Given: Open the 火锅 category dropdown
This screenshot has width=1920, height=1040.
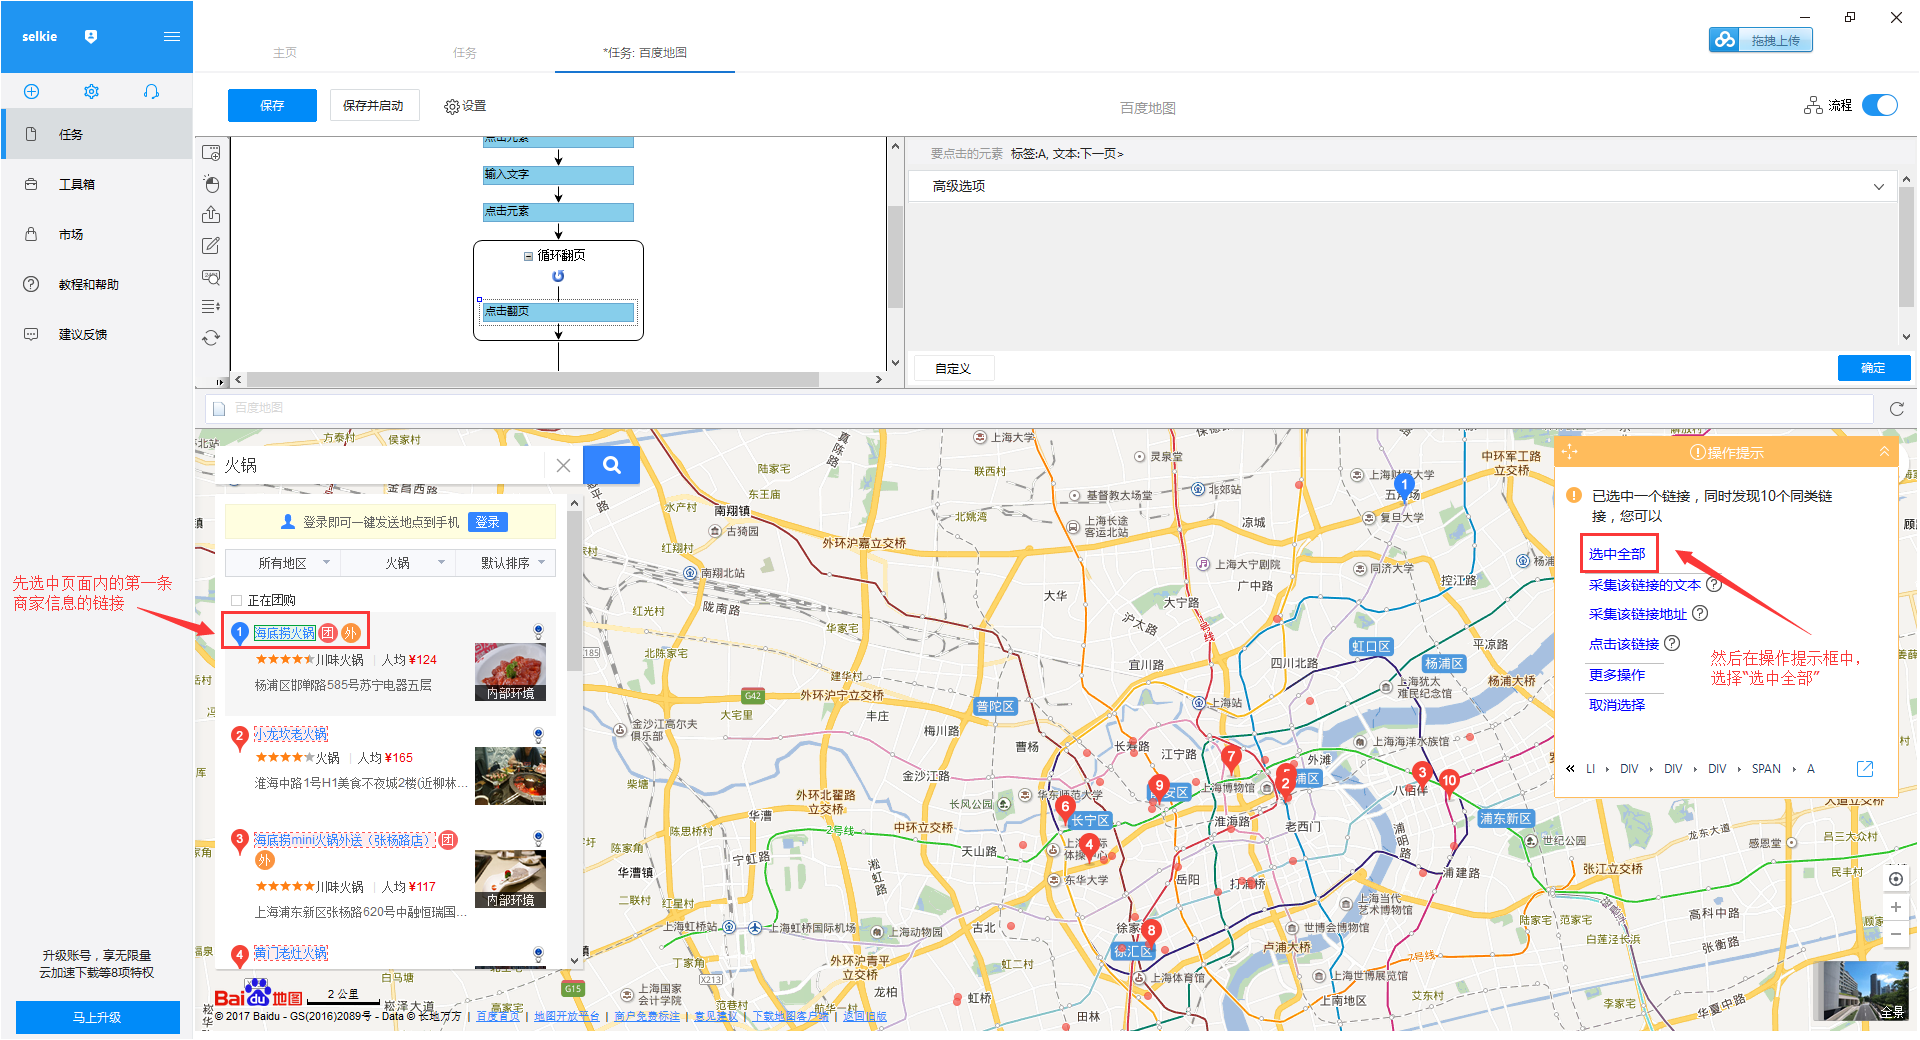Looking at the screenshot, I should [398, 563].
